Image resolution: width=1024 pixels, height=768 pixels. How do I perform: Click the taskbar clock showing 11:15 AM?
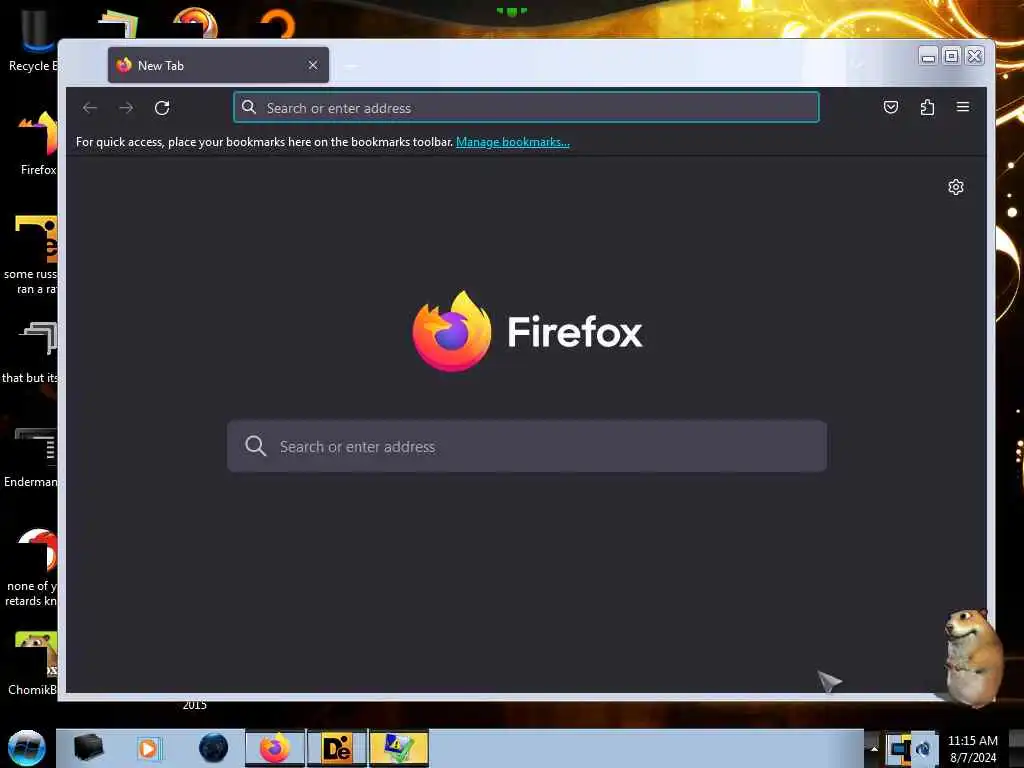tap(972, 749)
